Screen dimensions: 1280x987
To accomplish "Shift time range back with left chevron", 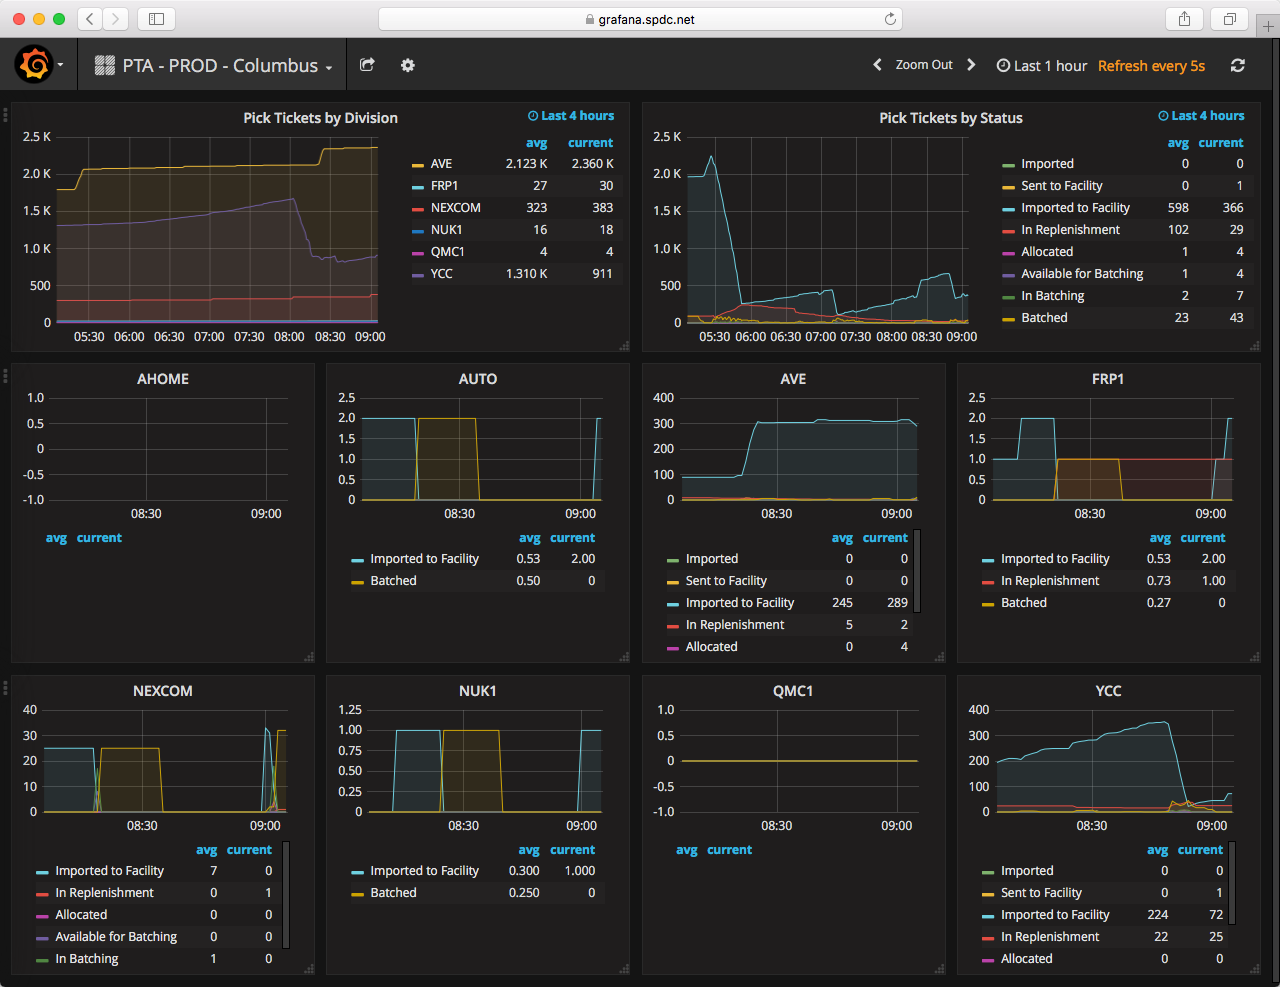I will pos(877,65).
